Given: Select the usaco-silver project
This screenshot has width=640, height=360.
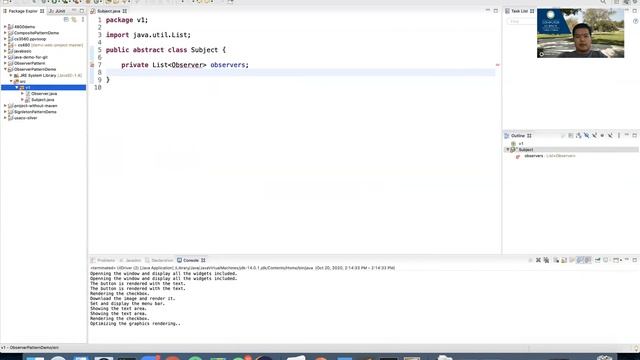Looking at the screenshot, I should (x=25, y=118).
